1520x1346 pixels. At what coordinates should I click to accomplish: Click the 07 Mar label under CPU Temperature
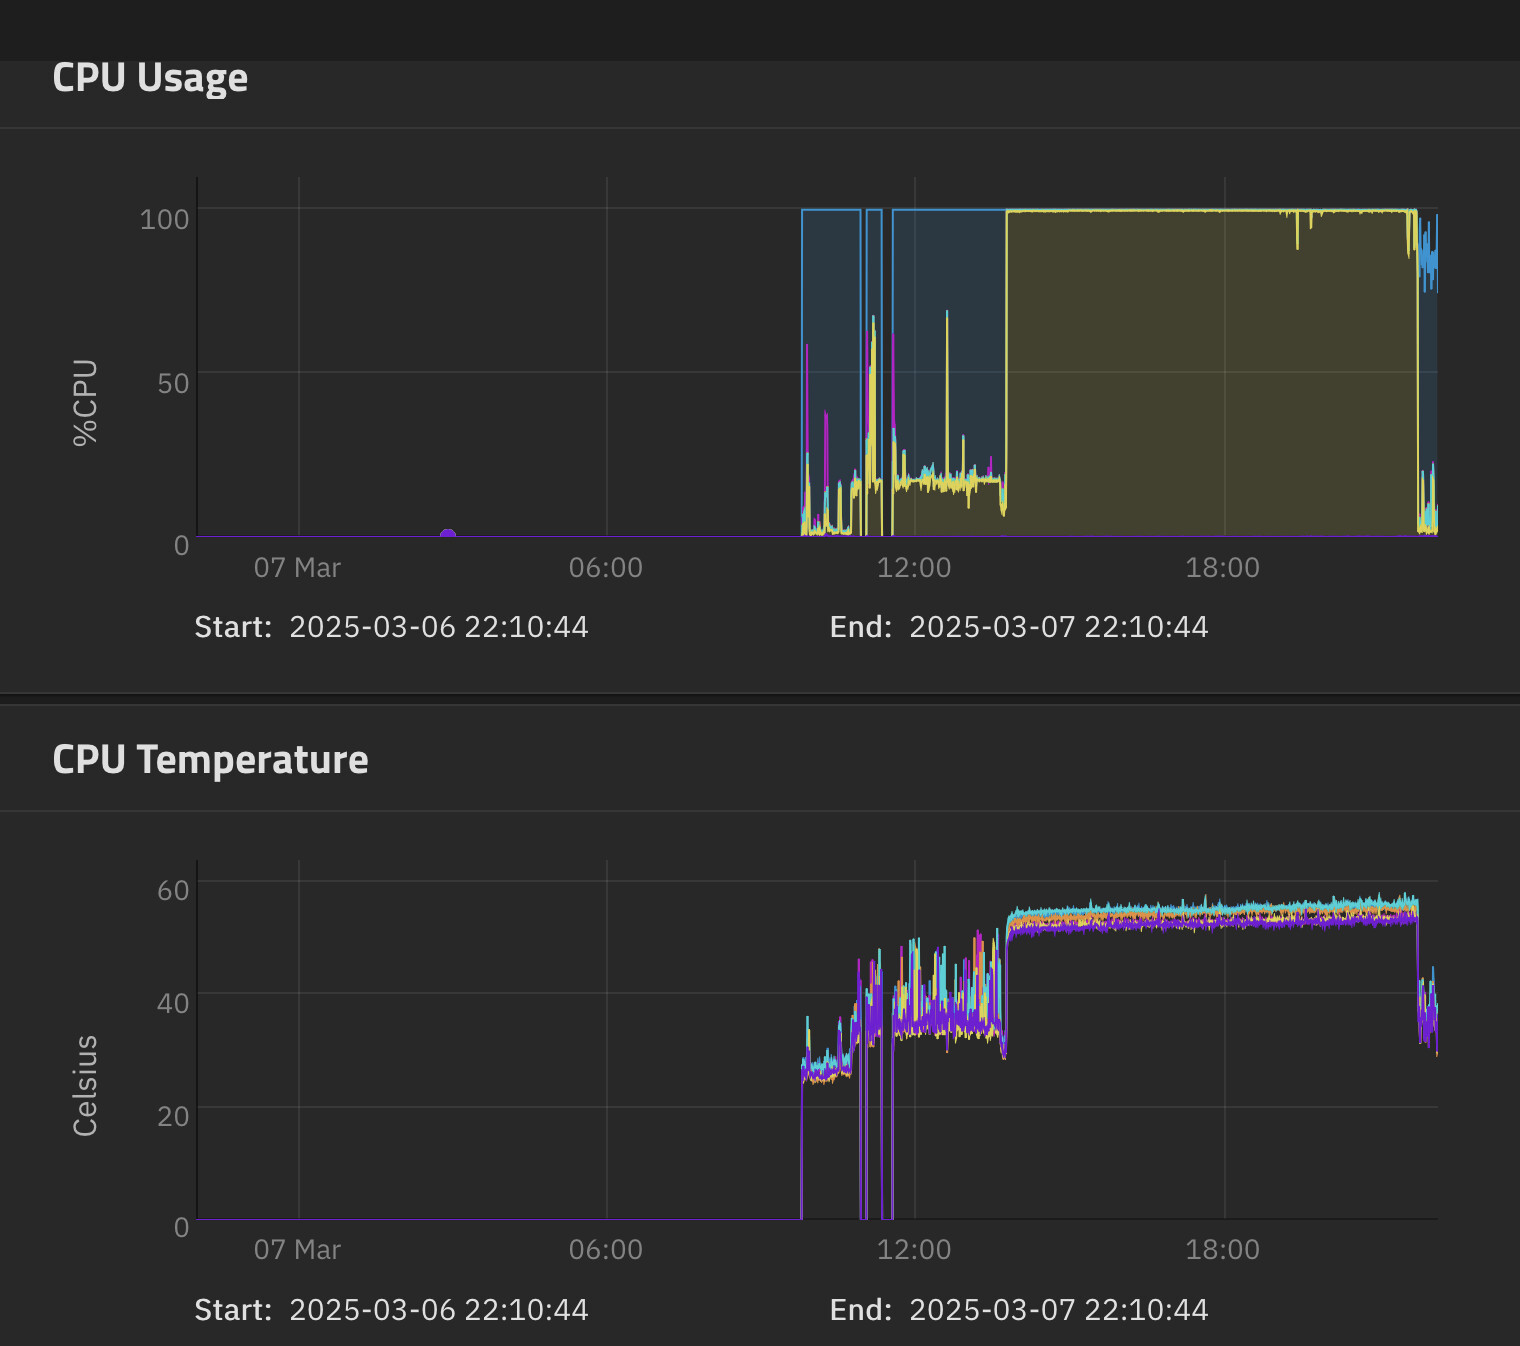pos(297,1250)
